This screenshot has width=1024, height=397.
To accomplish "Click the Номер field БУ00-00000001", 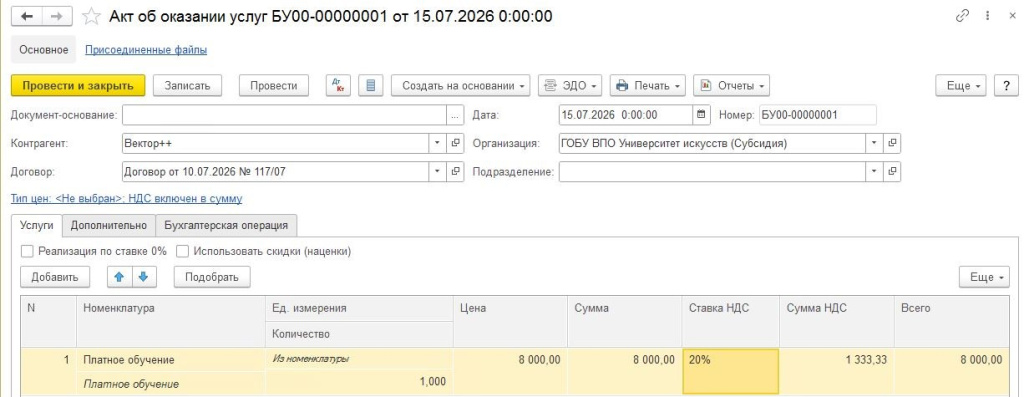I will [817, 115].
